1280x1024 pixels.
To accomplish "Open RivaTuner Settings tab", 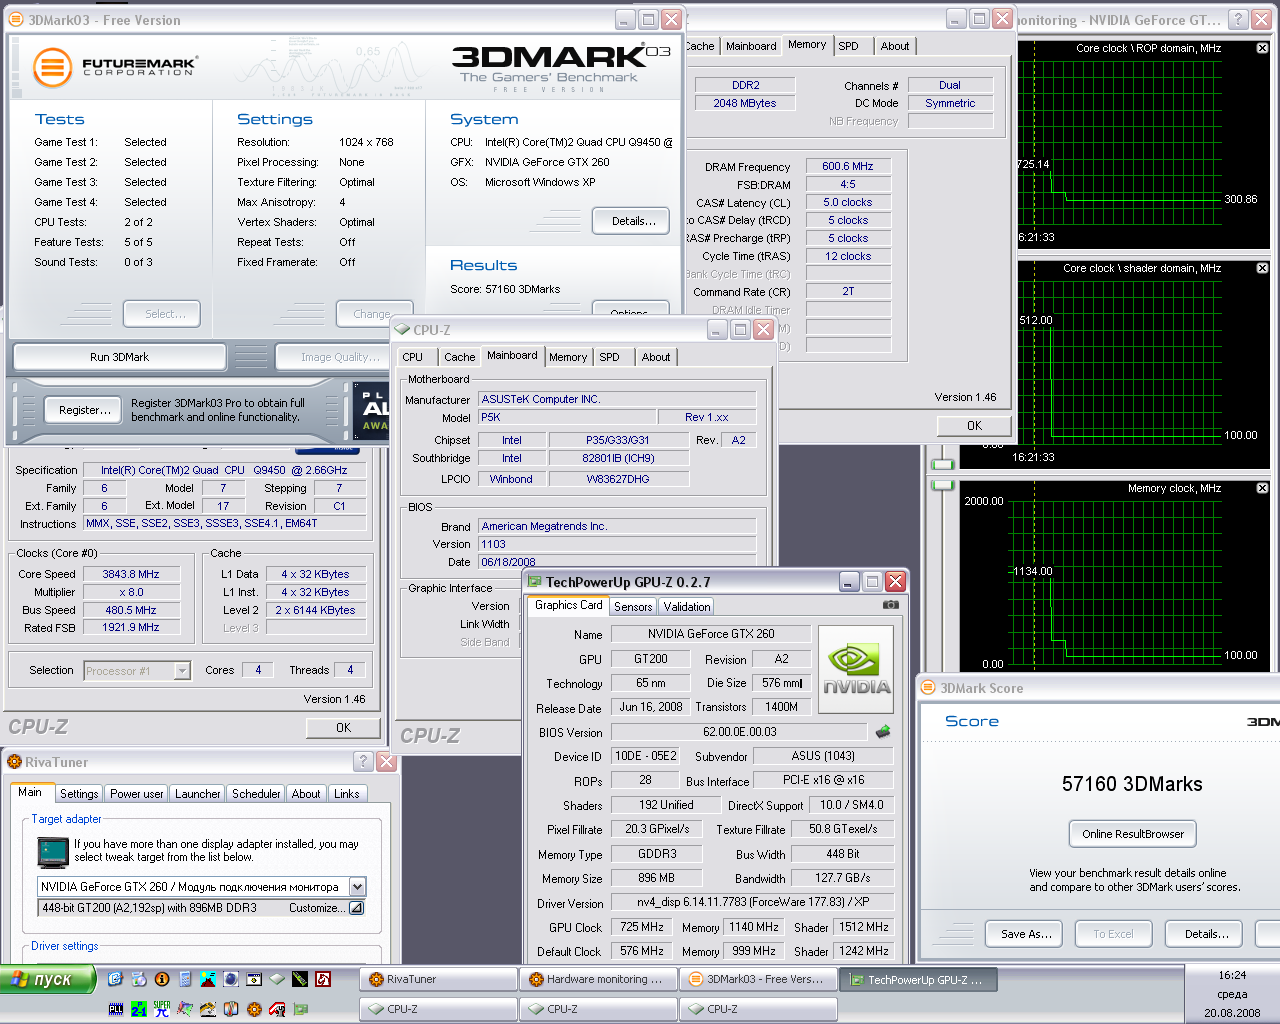I will pyautogui.click(x=79, y=794).
